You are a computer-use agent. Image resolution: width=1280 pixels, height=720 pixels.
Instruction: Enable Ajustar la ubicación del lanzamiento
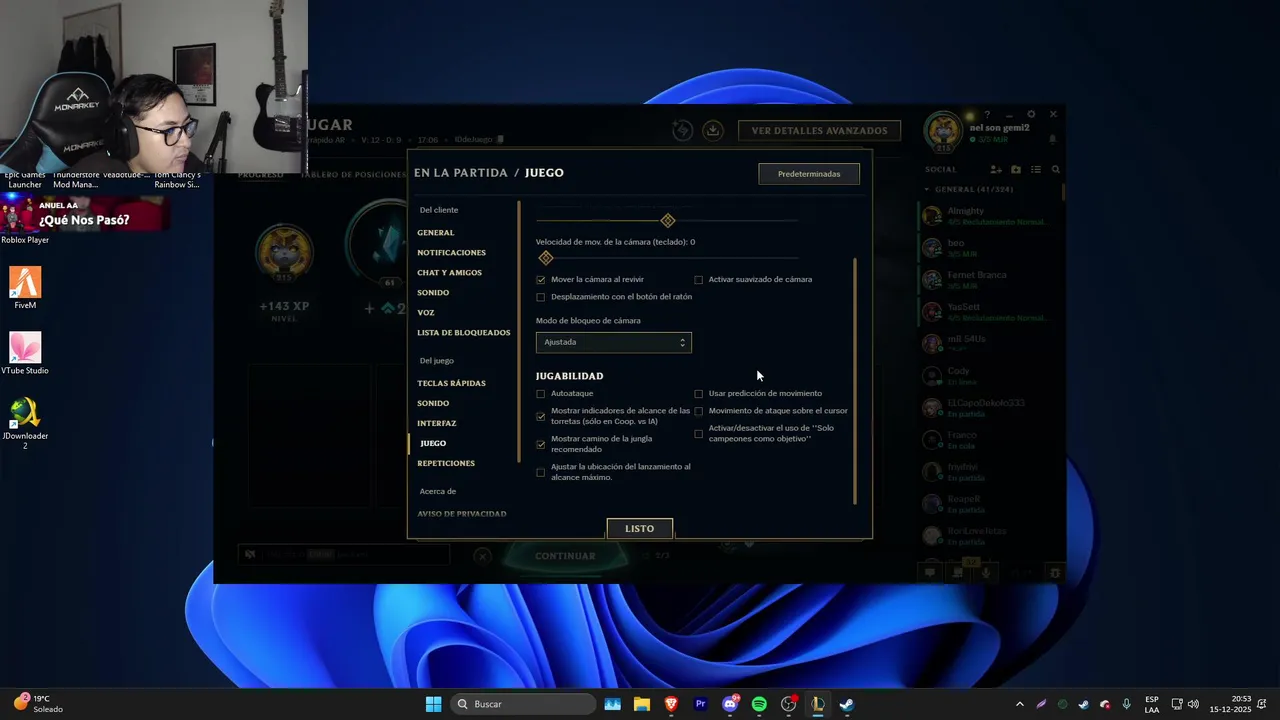click(541, 472)
